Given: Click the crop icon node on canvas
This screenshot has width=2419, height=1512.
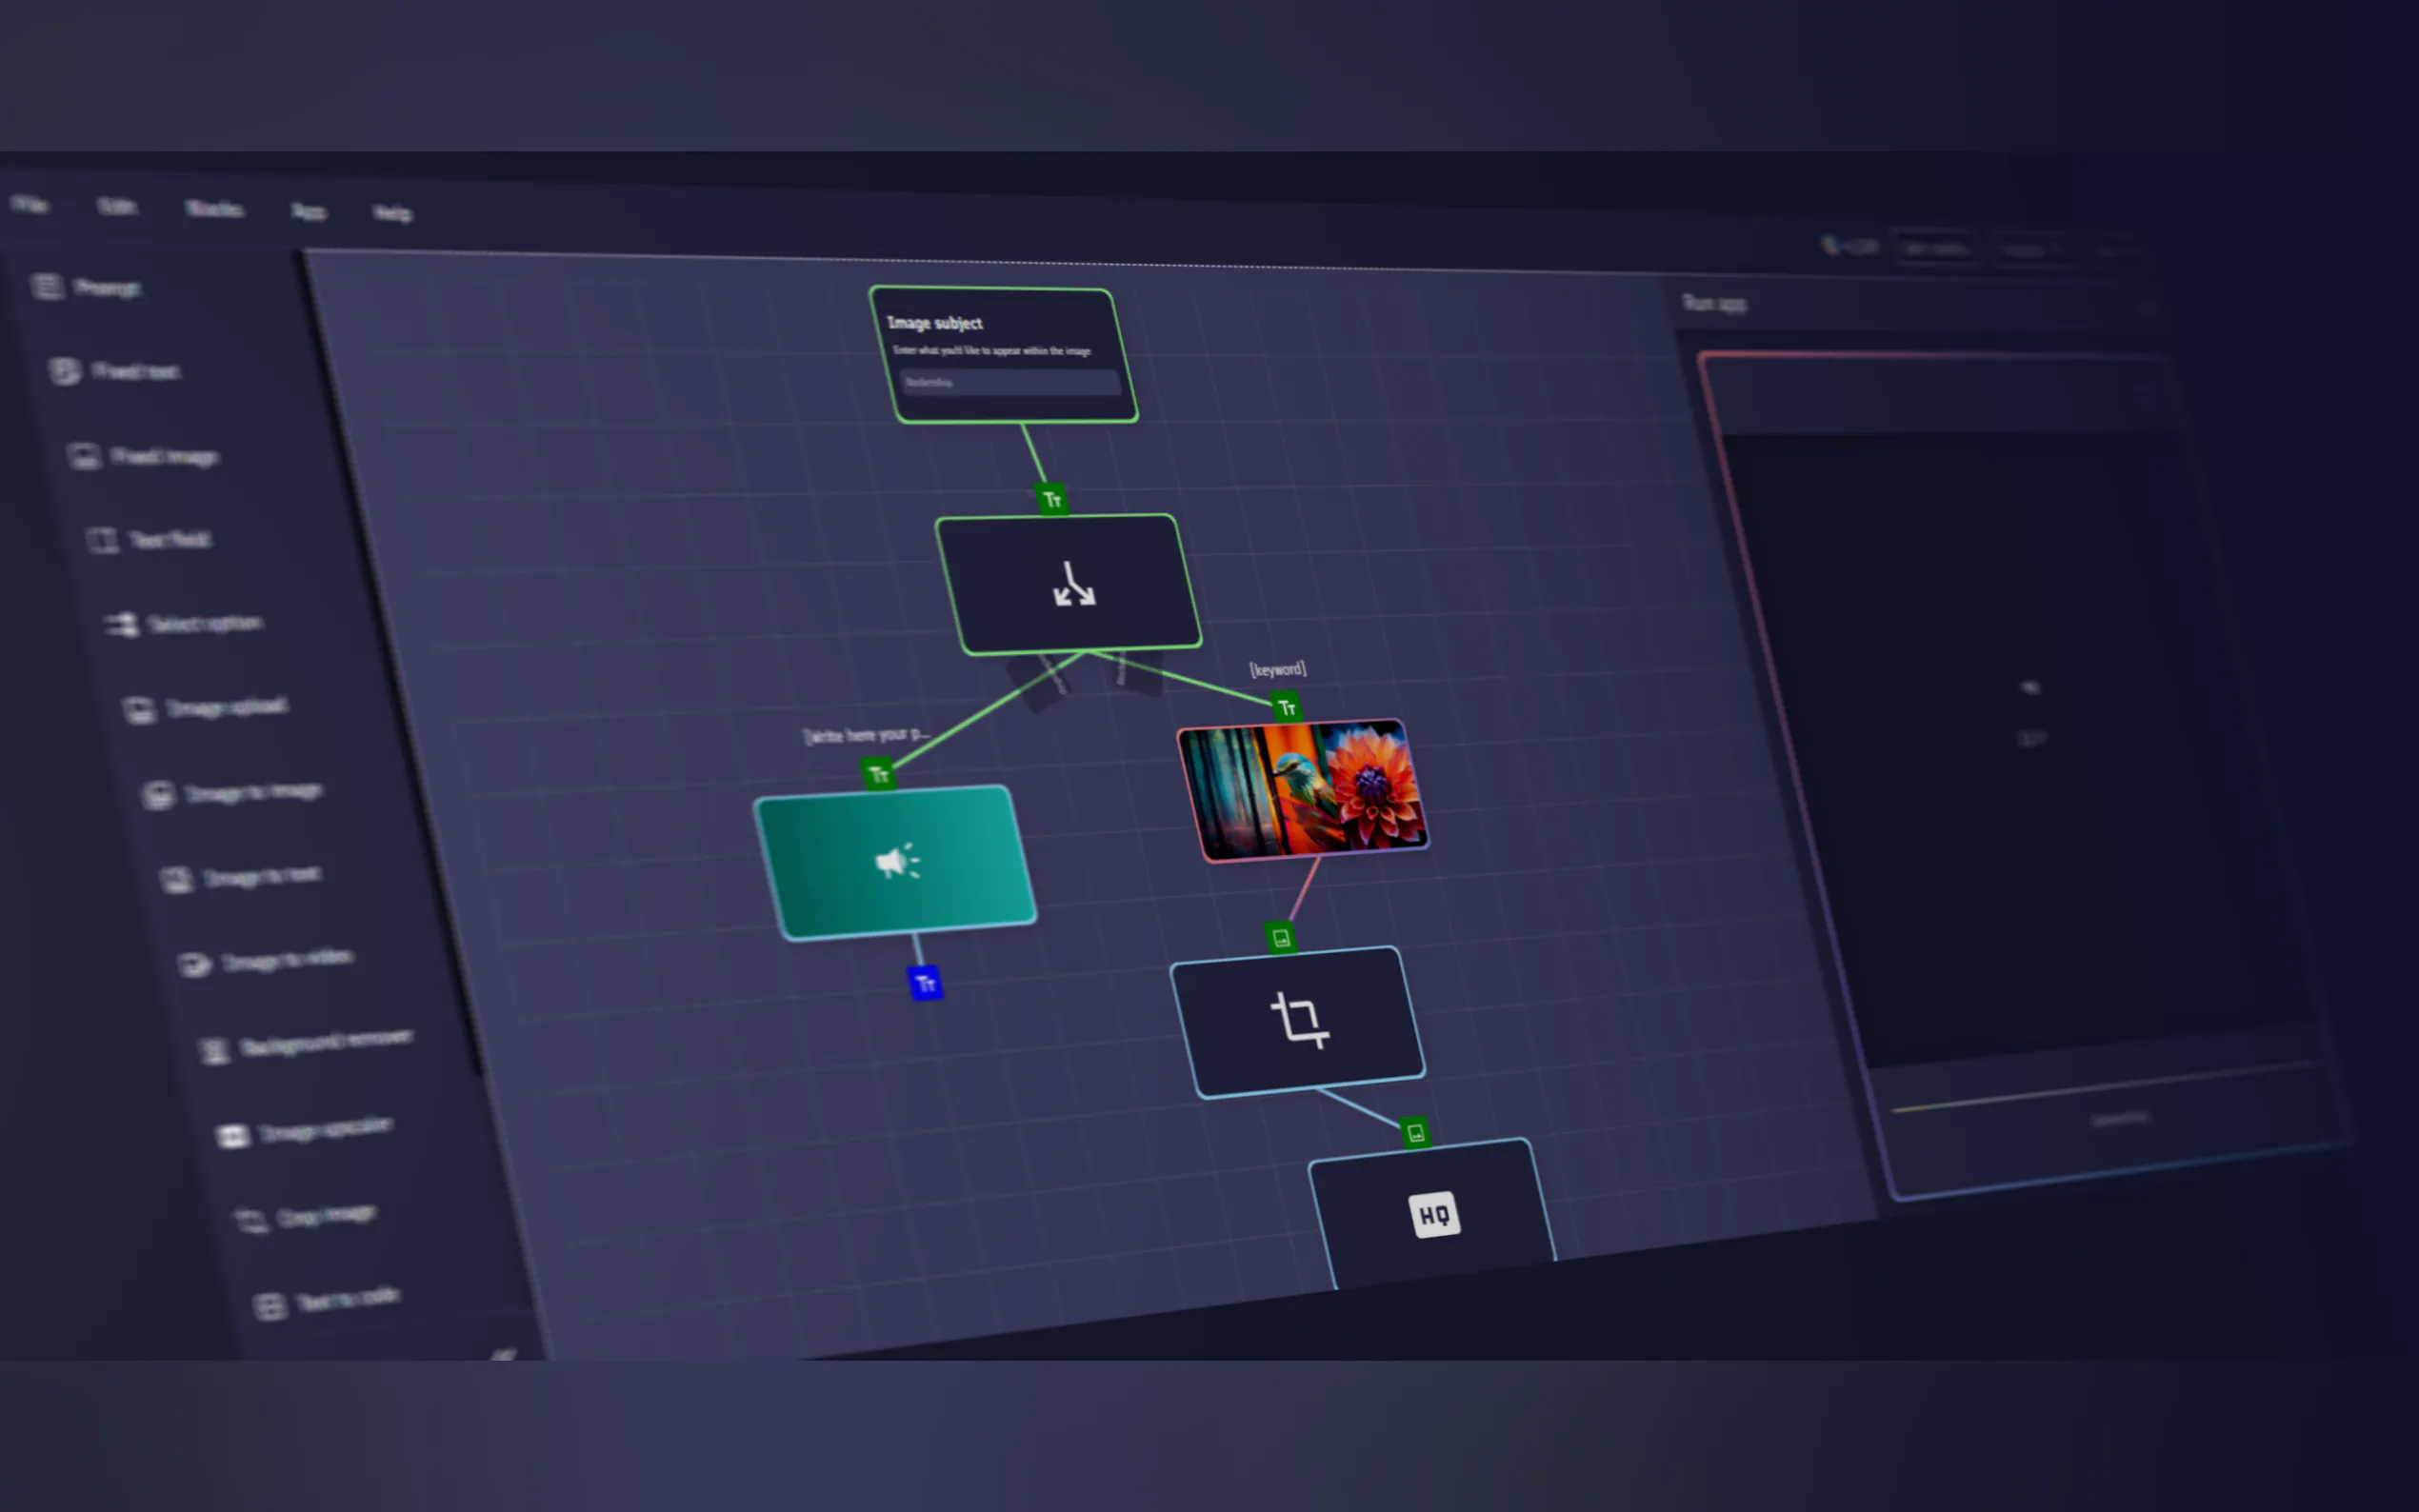Looking at the screenshot, I should (1298, 1020).
